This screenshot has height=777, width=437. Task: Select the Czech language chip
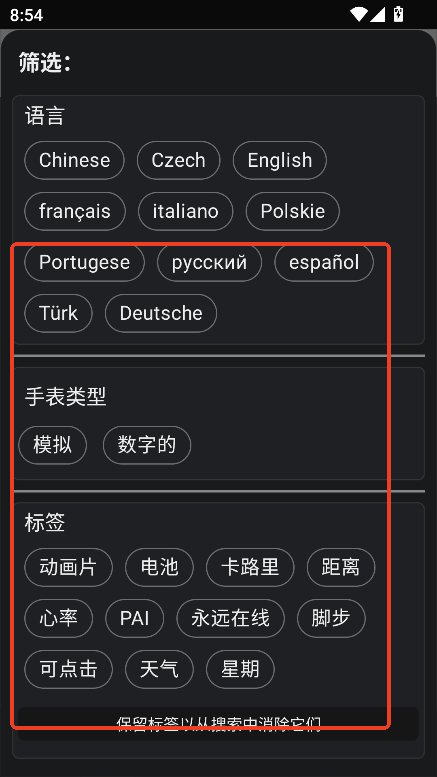point(178,160)
